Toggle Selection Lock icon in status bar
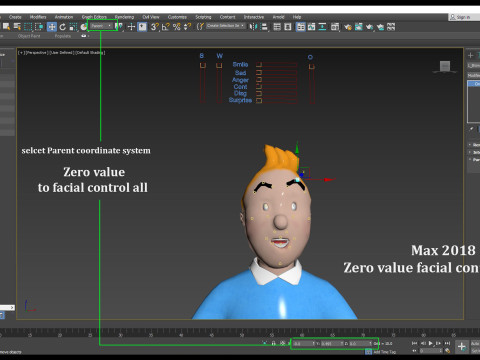 [x=273, y=343]
